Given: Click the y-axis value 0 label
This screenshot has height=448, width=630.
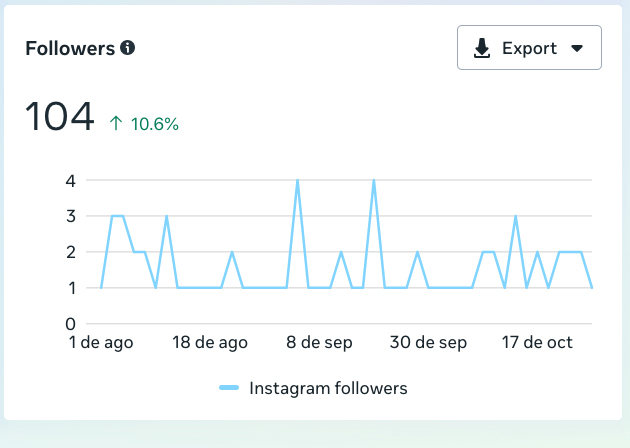Looking at the screenshot, I should [71, 324].
